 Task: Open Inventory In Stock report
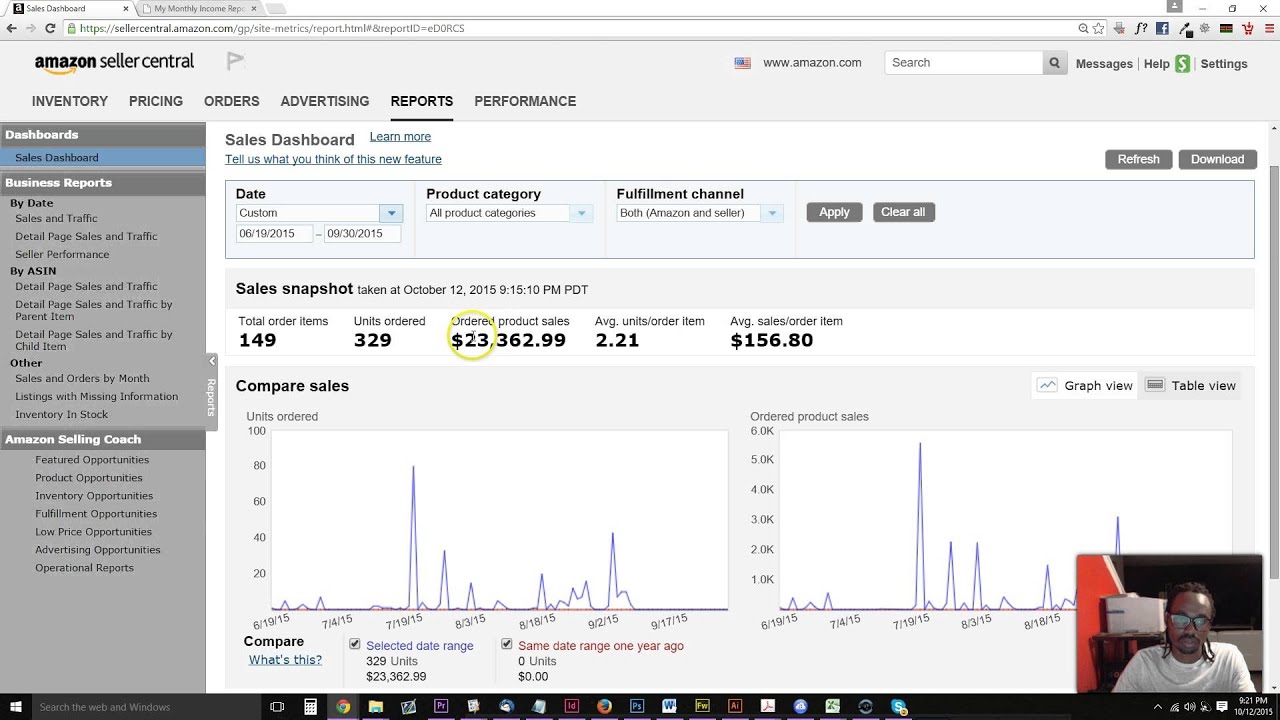pos(61,414)
